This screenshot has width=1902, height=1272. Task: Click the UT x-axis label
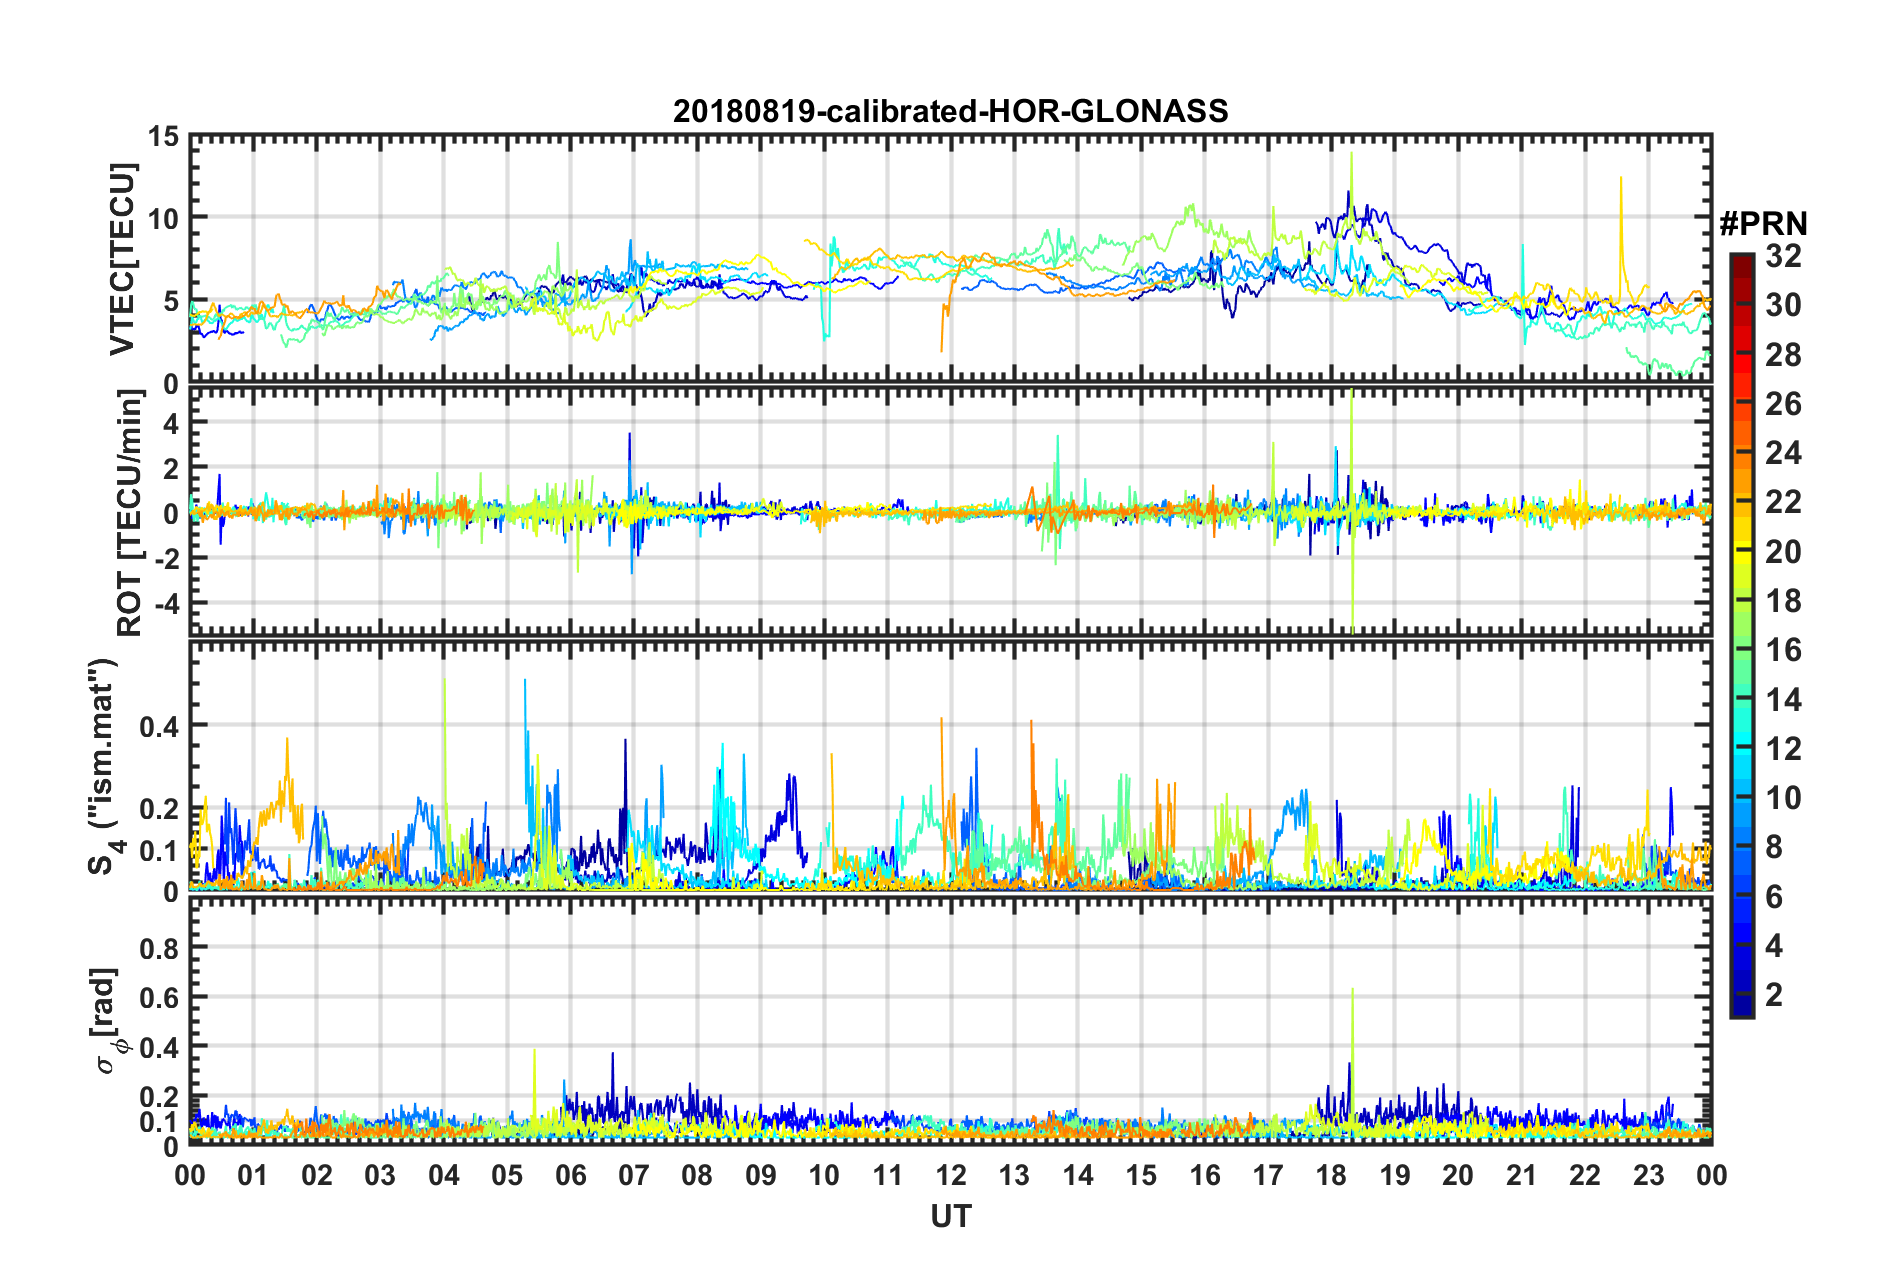(951, 1215)
